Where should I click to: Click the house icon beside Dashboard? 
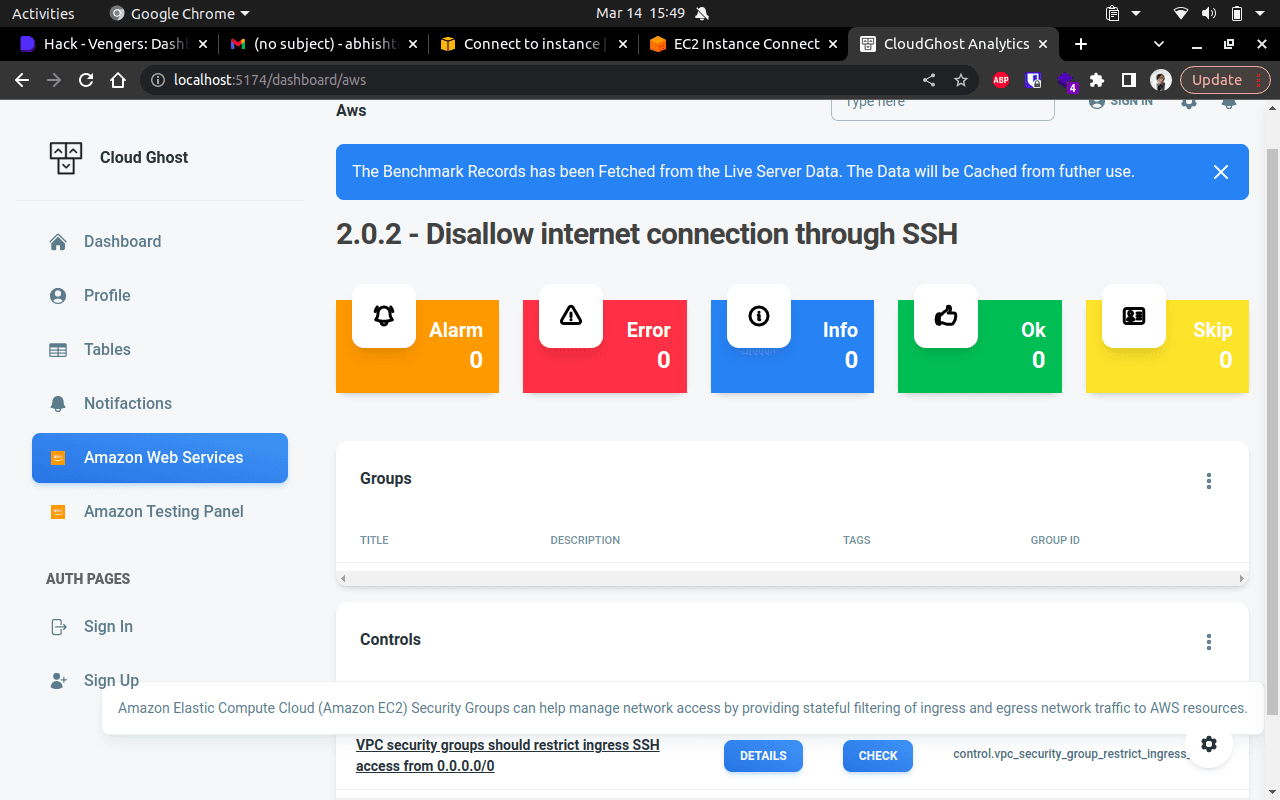(x=58, y=242)
